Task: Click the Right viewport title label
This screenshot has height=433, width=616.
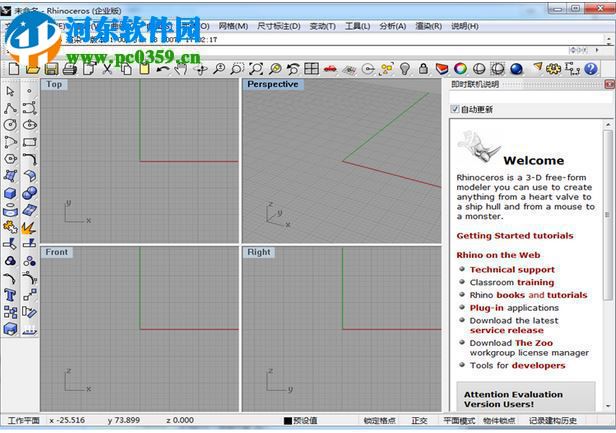Action: (258, 252)
